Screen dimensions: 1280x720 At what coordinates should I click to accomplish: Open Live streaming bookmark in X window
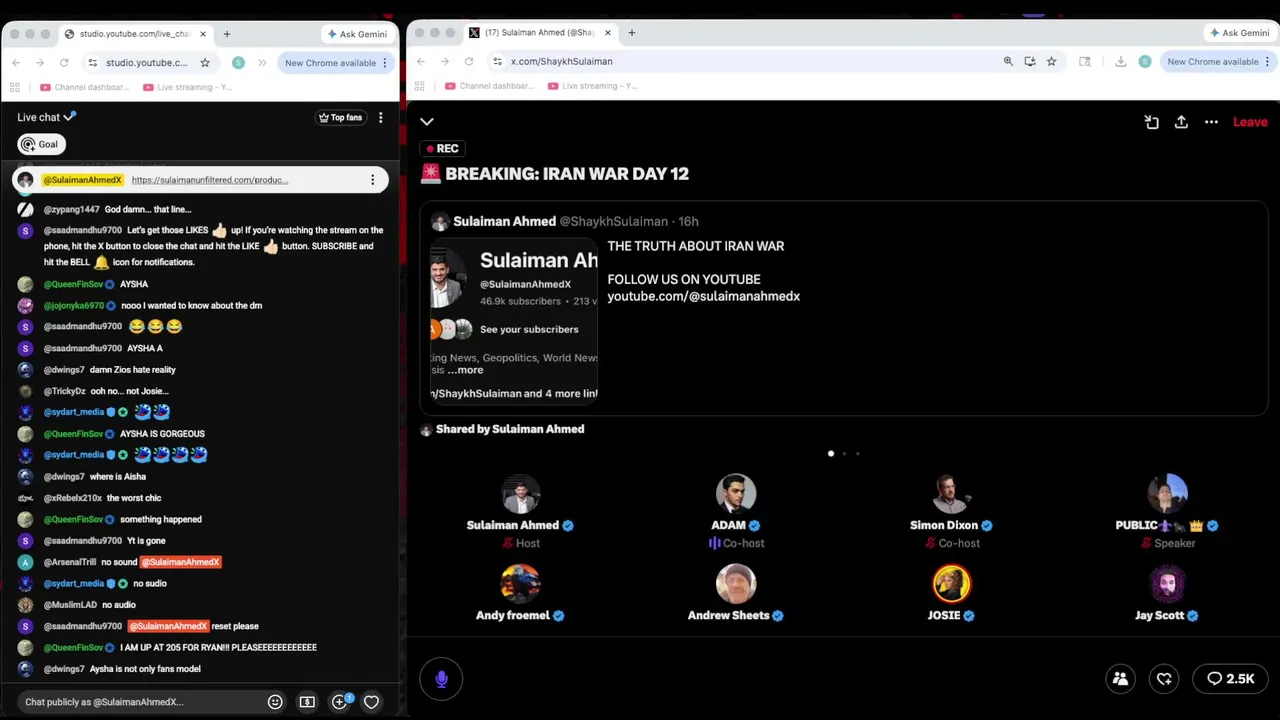(592, 86)
